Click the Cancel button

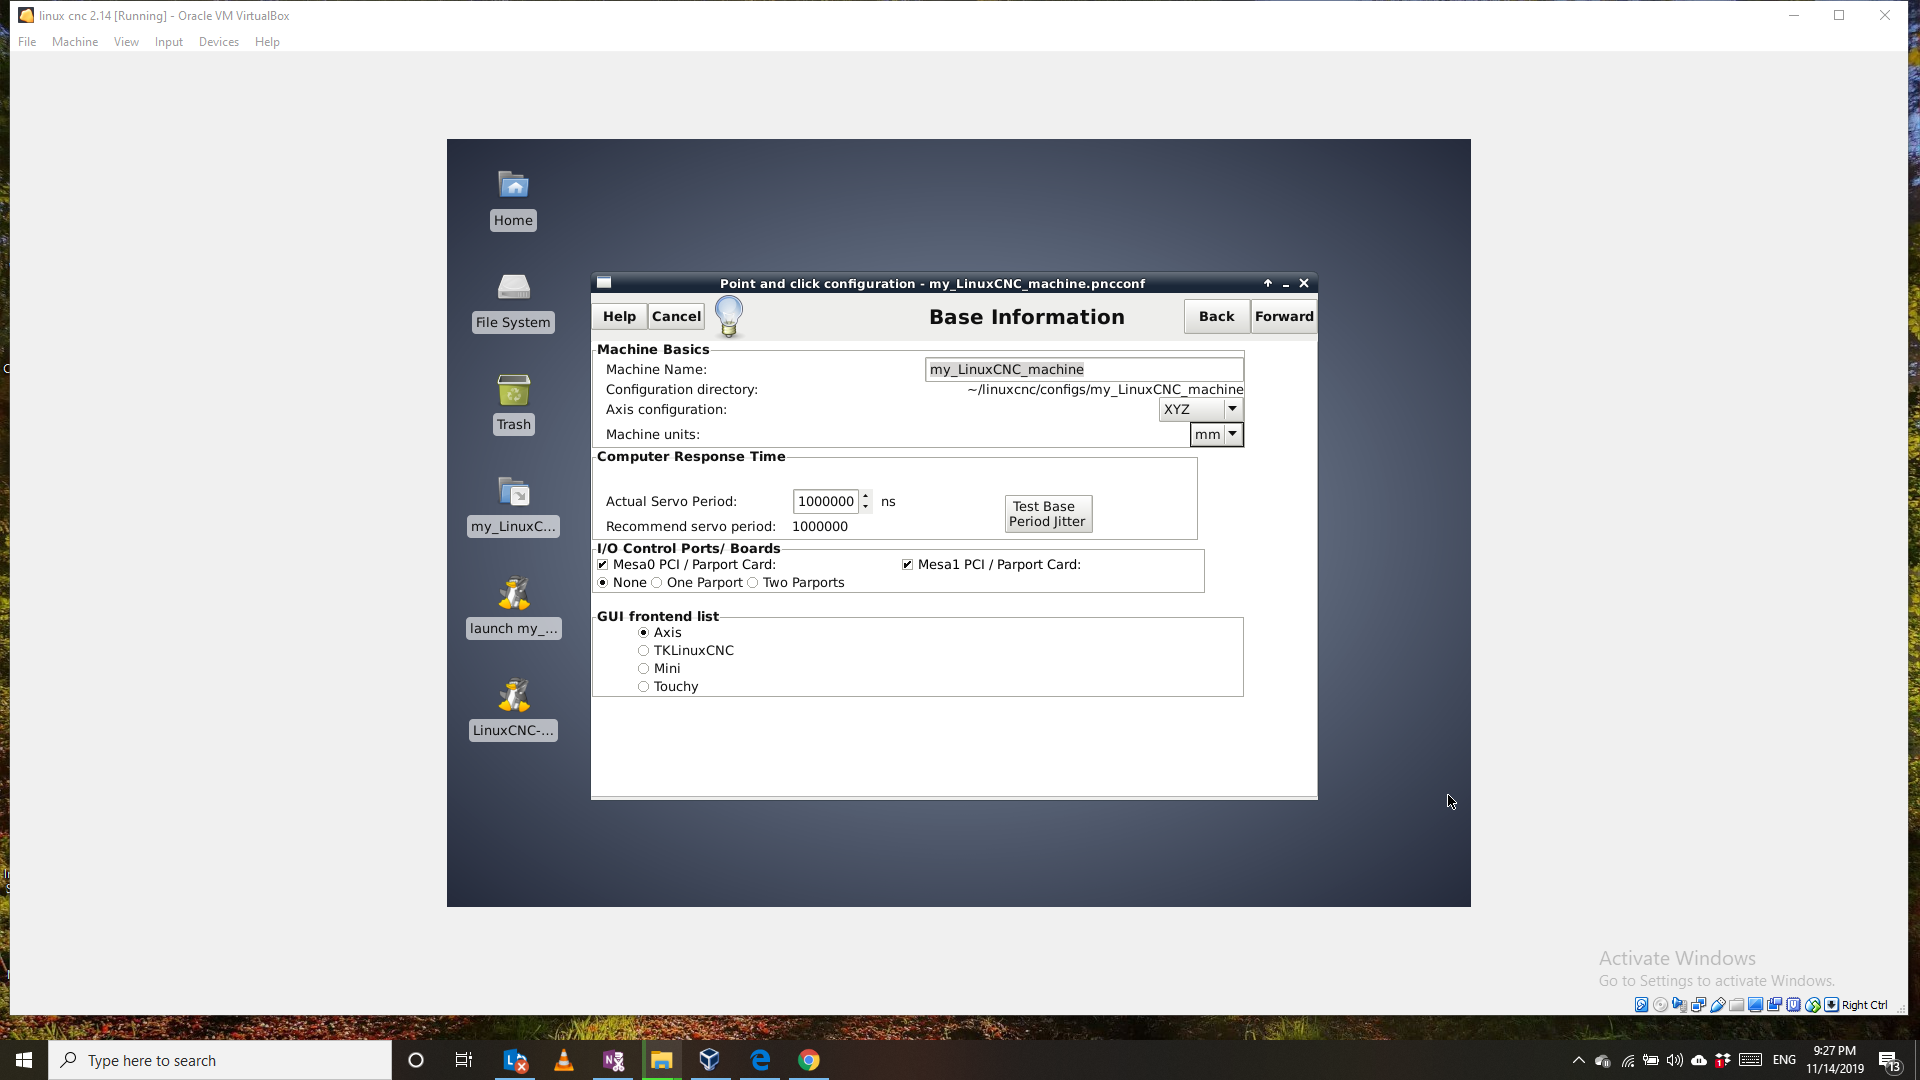coord(676,316)
